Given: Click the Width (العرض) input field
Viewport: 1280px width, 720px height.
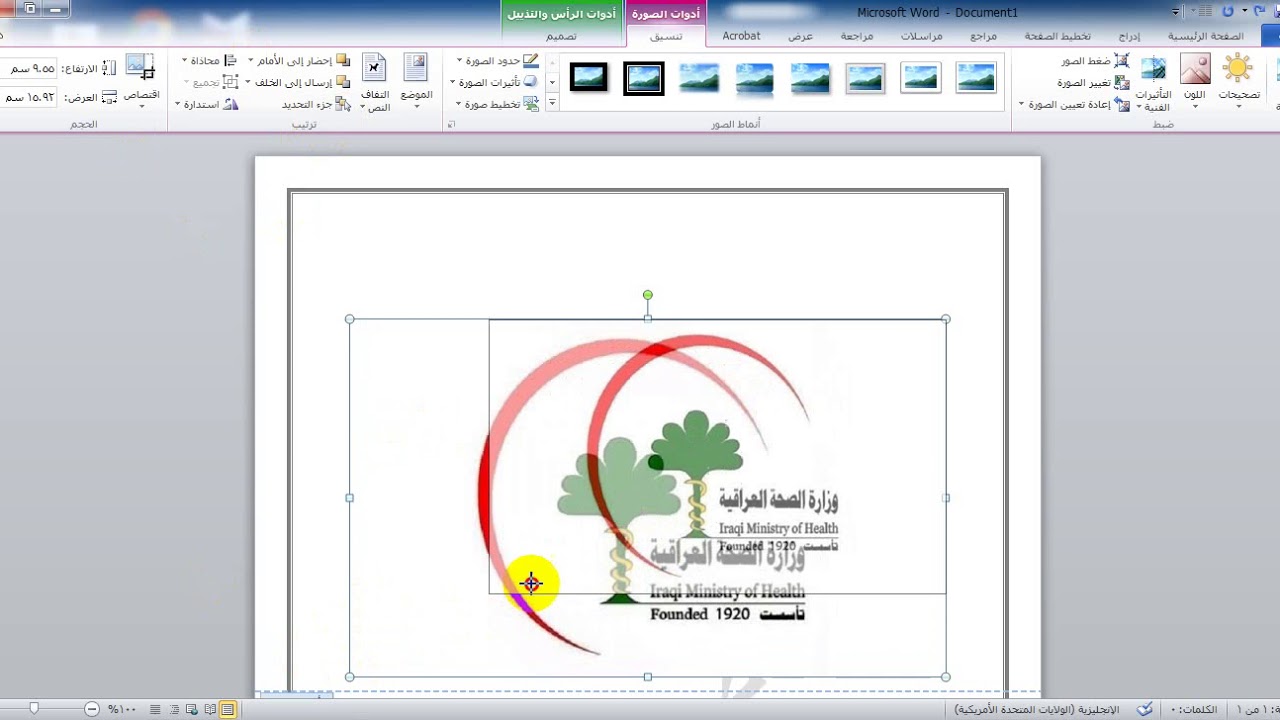Looking at the screenshot, I should pyautogui.click(x=28, y=97).
